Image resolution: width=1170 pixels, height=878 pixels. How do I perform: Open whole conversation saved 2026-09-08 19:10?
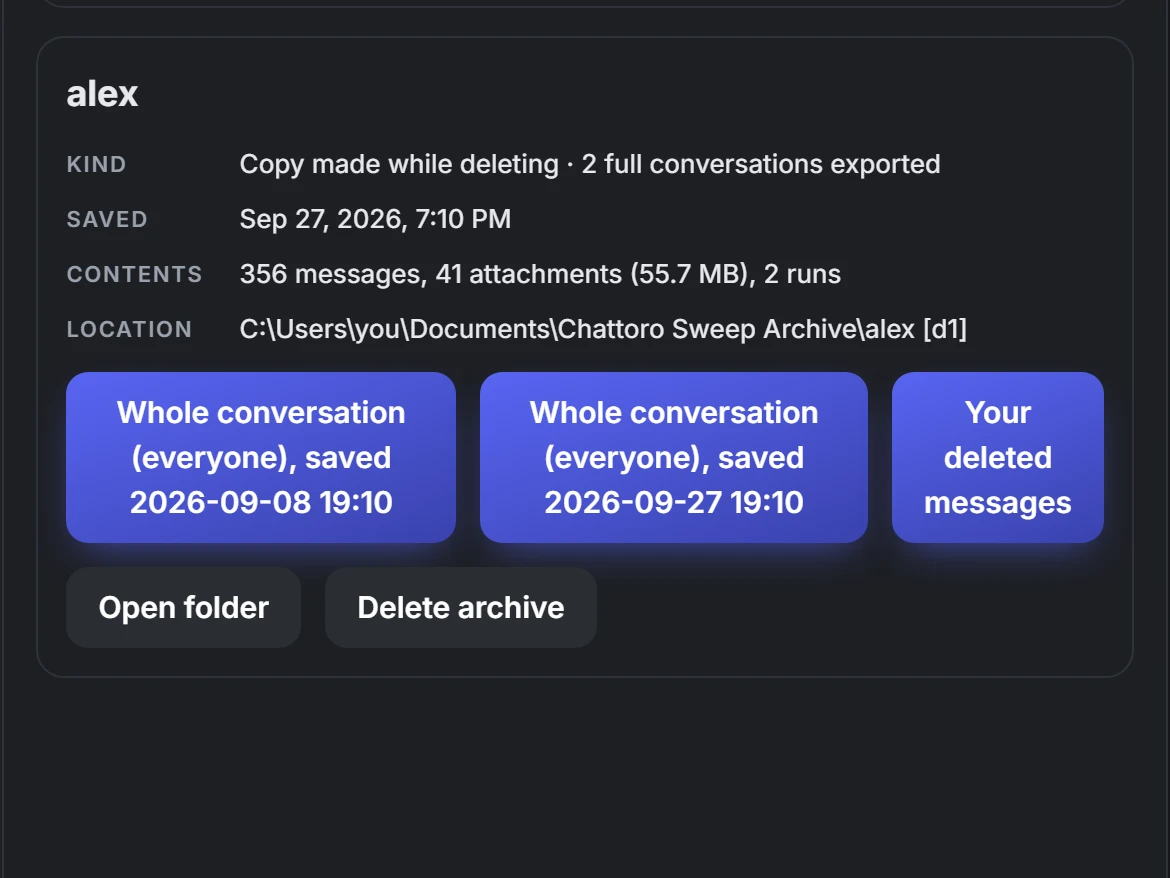pos(260,457)
